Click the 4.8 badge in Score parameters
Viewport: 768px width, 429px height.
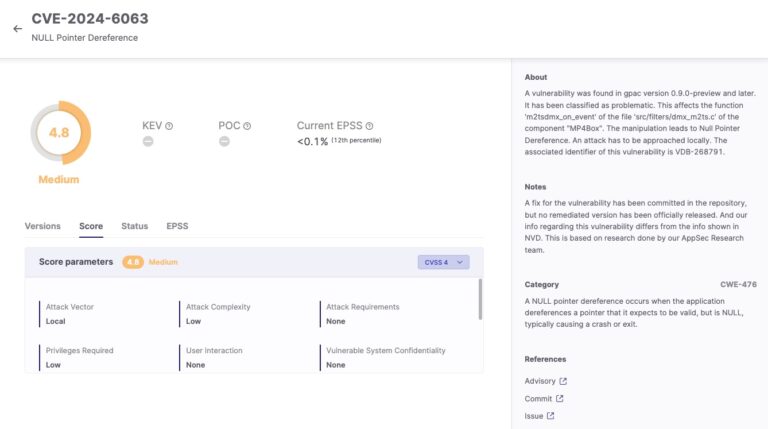pos(133,262)
